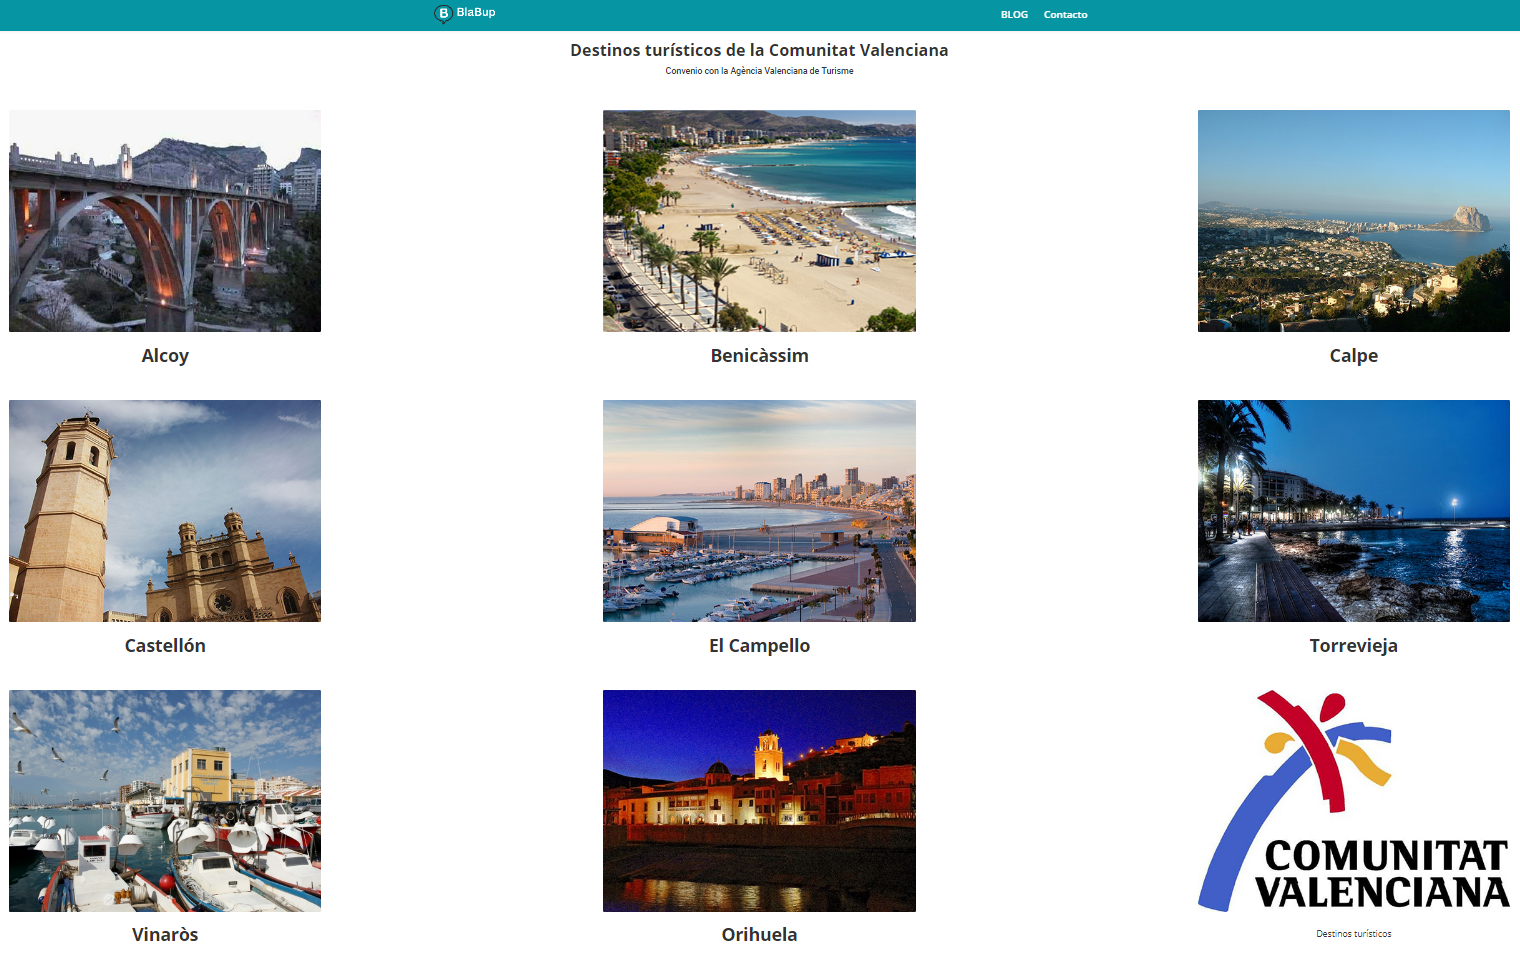
Task: Follow the Alcoy title link
Action: pyautogui.click(x=165, y=356)
